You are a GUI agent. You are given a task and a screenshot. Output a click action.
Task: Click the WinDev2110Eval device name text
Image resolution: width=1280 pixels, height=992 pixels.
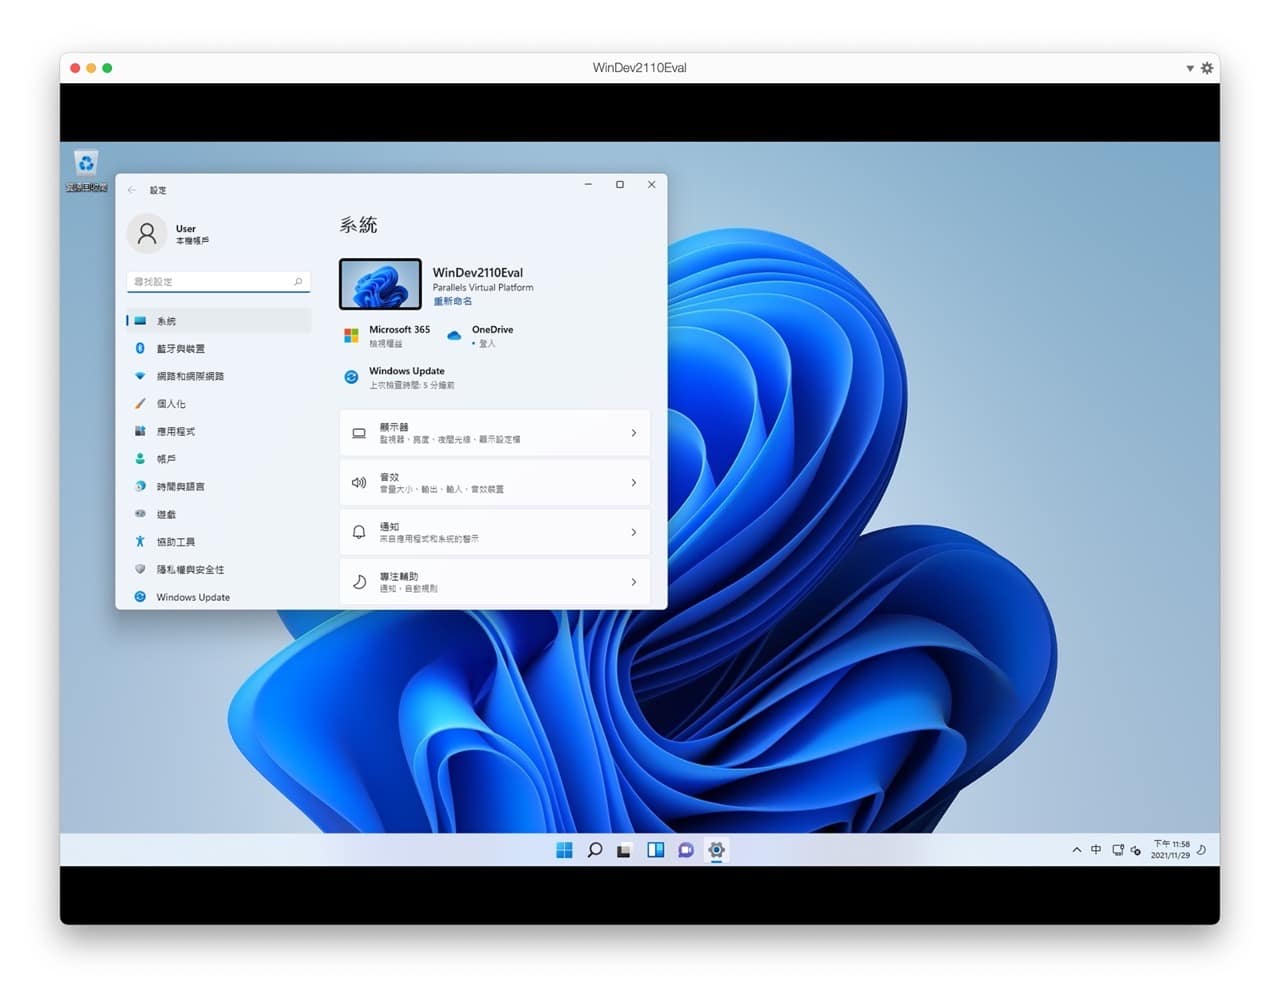click(x=477, y=272)
